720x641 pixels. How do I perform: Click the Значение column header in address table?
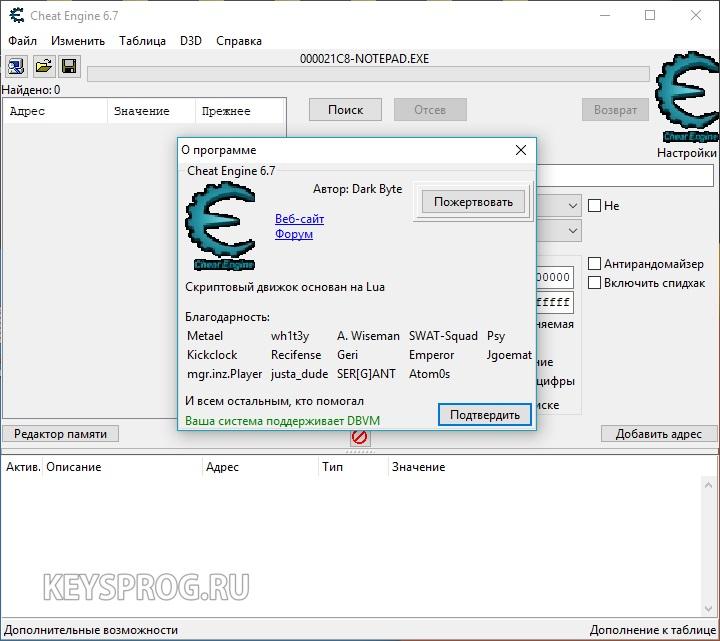point(418,467)
